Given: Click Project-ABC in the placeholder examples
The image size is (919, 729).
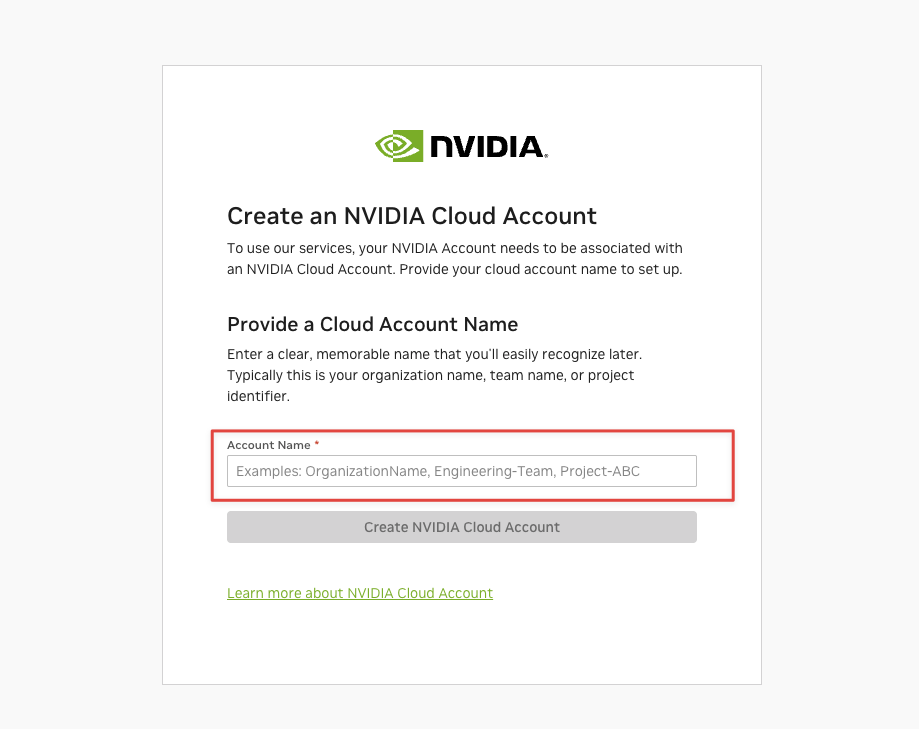Looking at the screenshot, I should 600,471.
